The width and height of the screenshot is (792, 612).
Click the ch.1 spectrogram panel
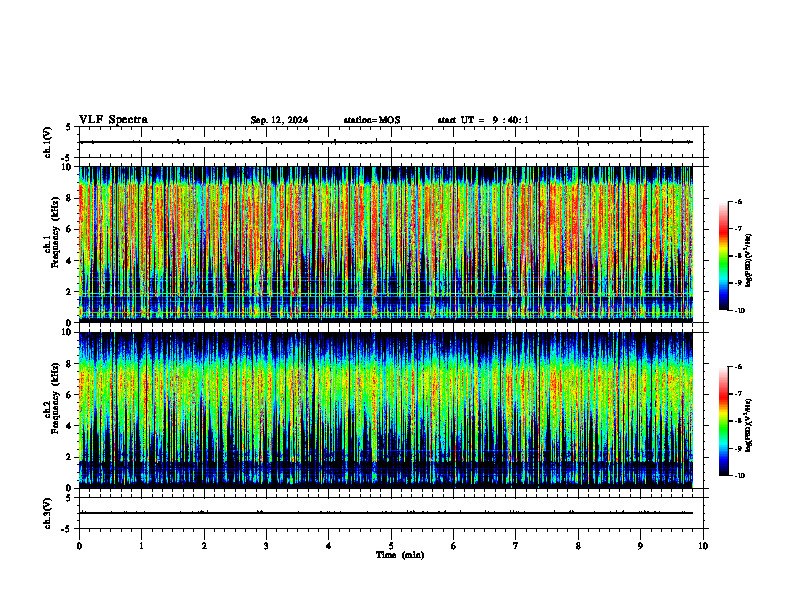pyautogui.click(x=385, y=244)
